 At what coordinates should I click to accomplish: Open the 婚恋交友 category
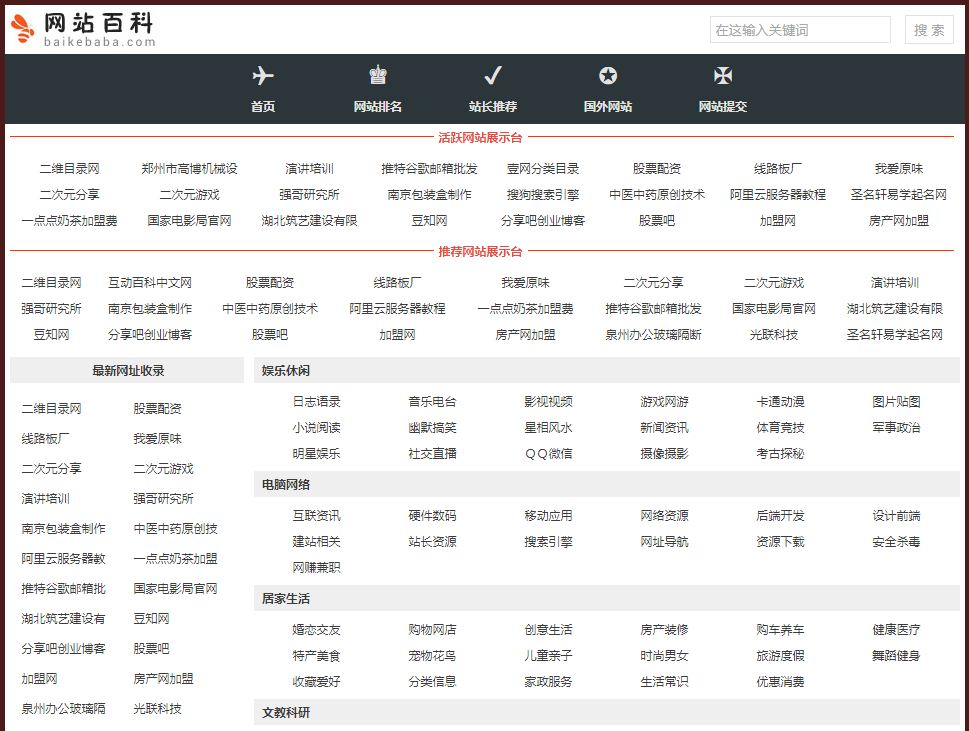[x=316, y=630]
